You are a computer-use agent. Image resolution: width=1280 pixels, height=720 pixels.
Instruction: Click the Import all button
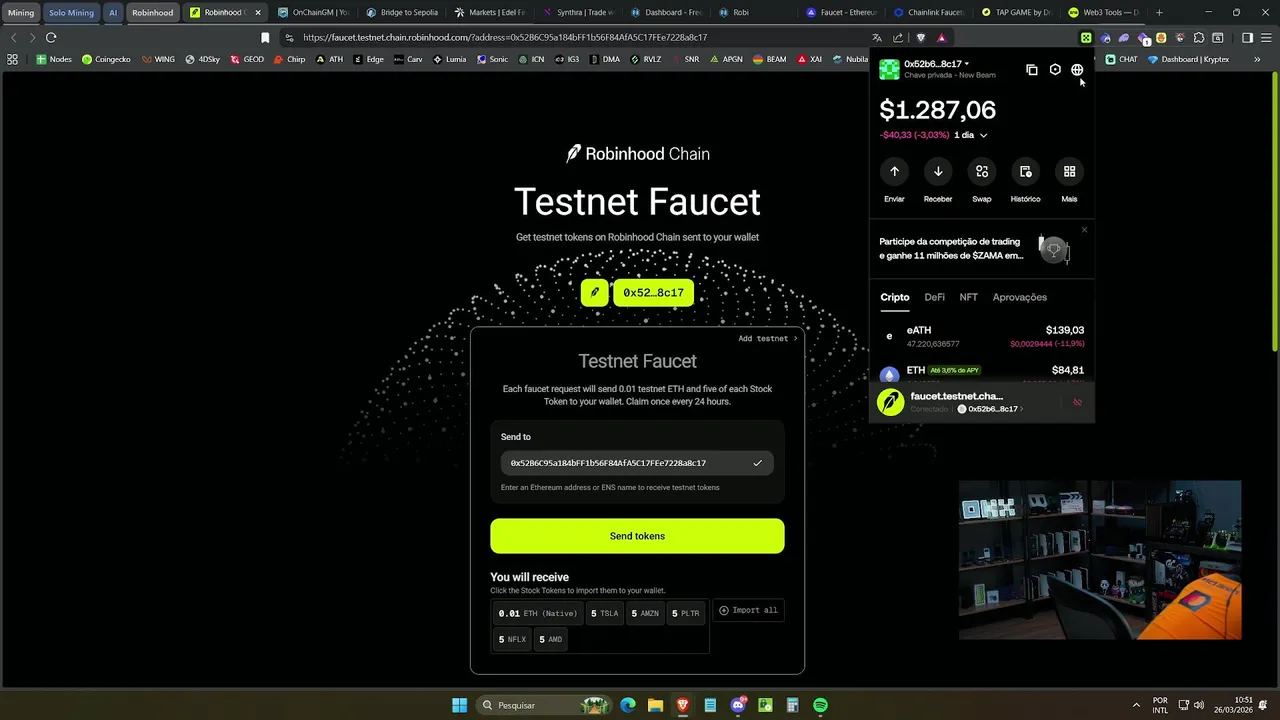pos(748,610)
